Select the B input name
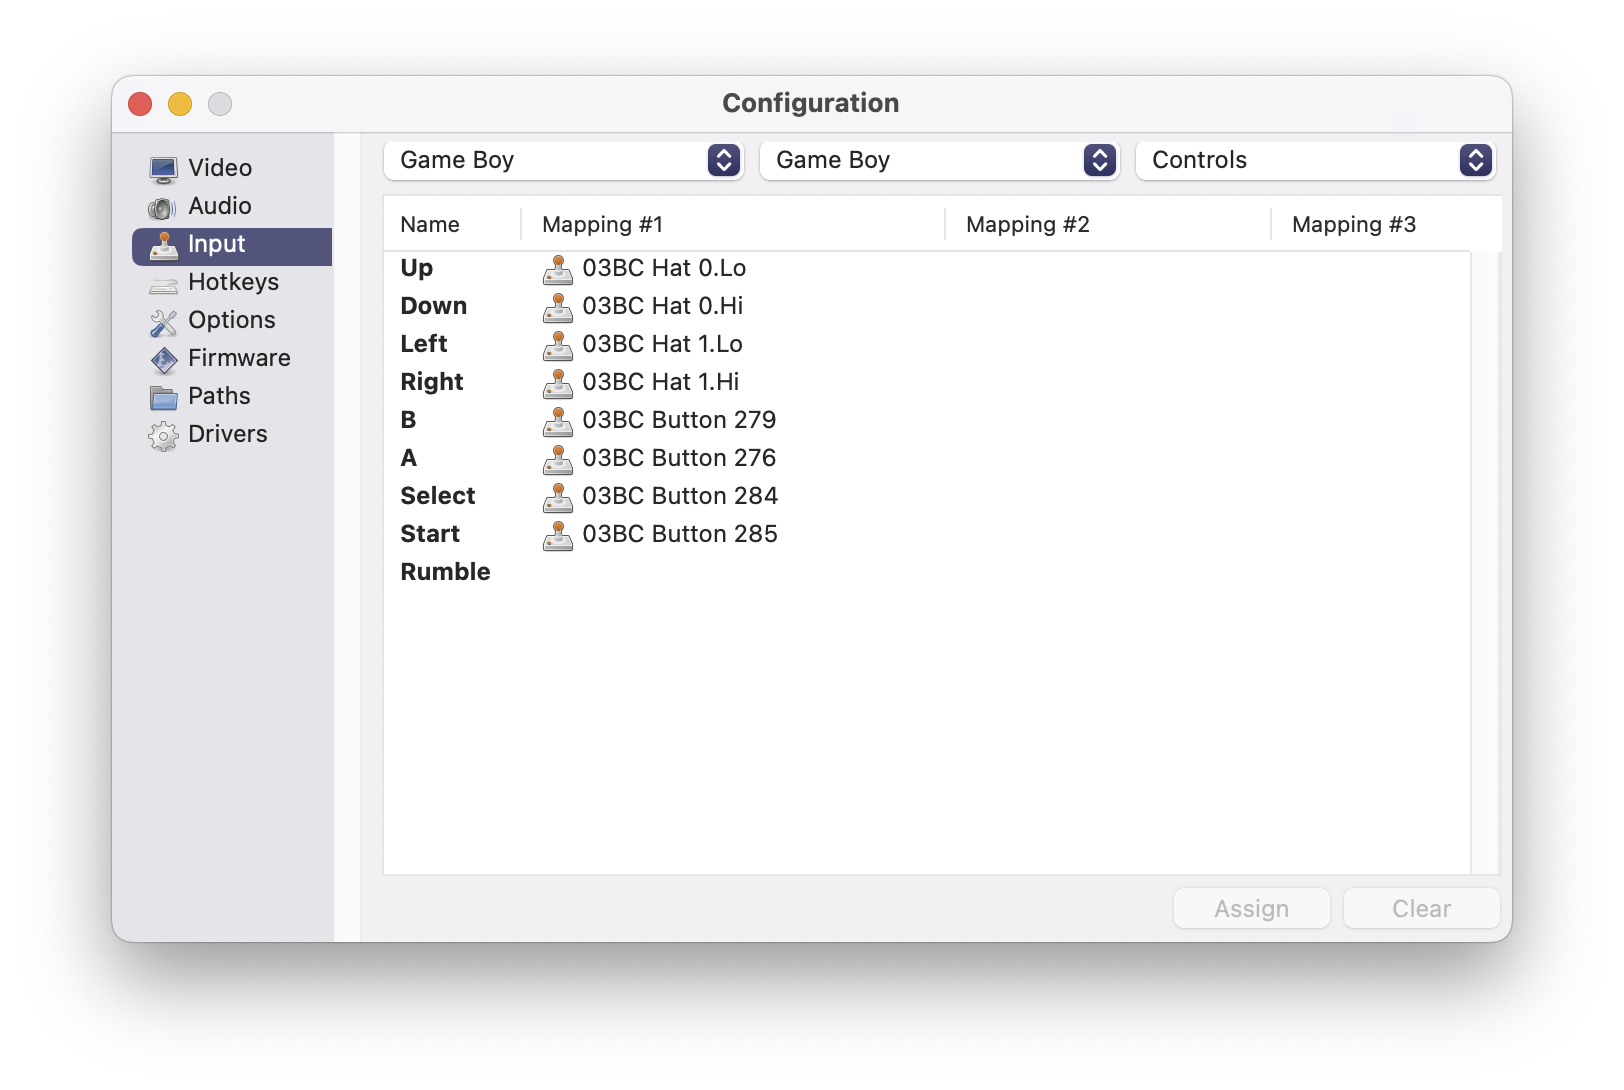Screen dimensions: 1624x1090 click(x=408, y=420)
